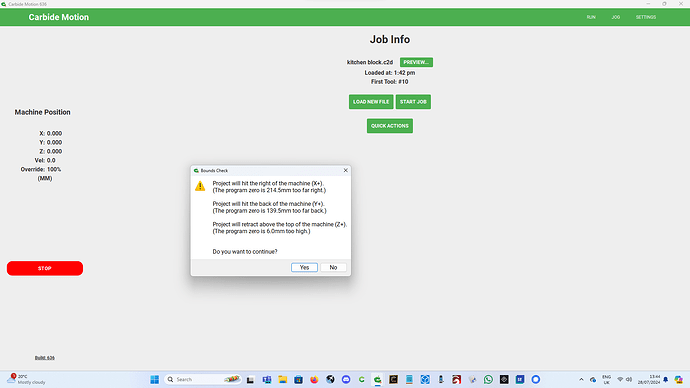Open WhatsApp from the taskbar

click(x=488, y=379)
